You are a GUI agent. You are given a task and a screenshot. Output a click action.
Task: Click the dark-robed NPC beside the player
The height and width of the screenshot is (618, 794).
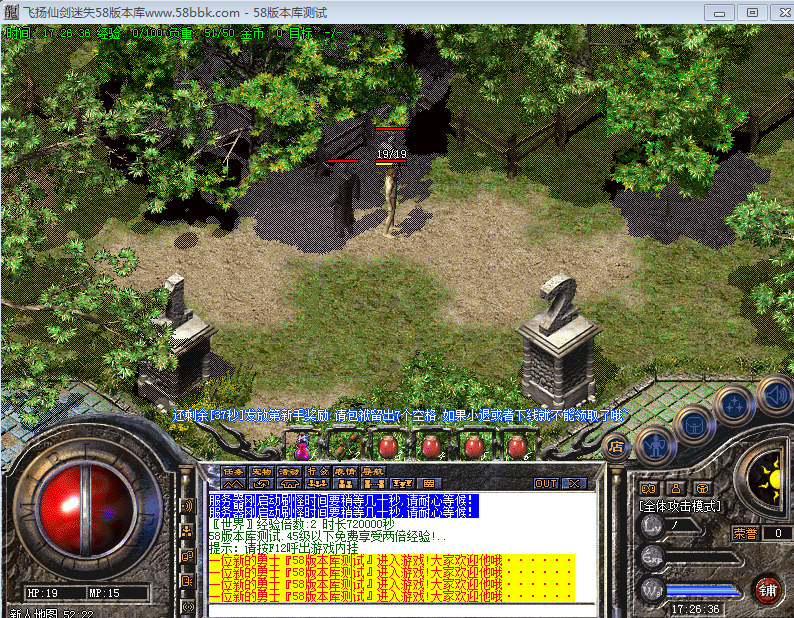[344, 200]
